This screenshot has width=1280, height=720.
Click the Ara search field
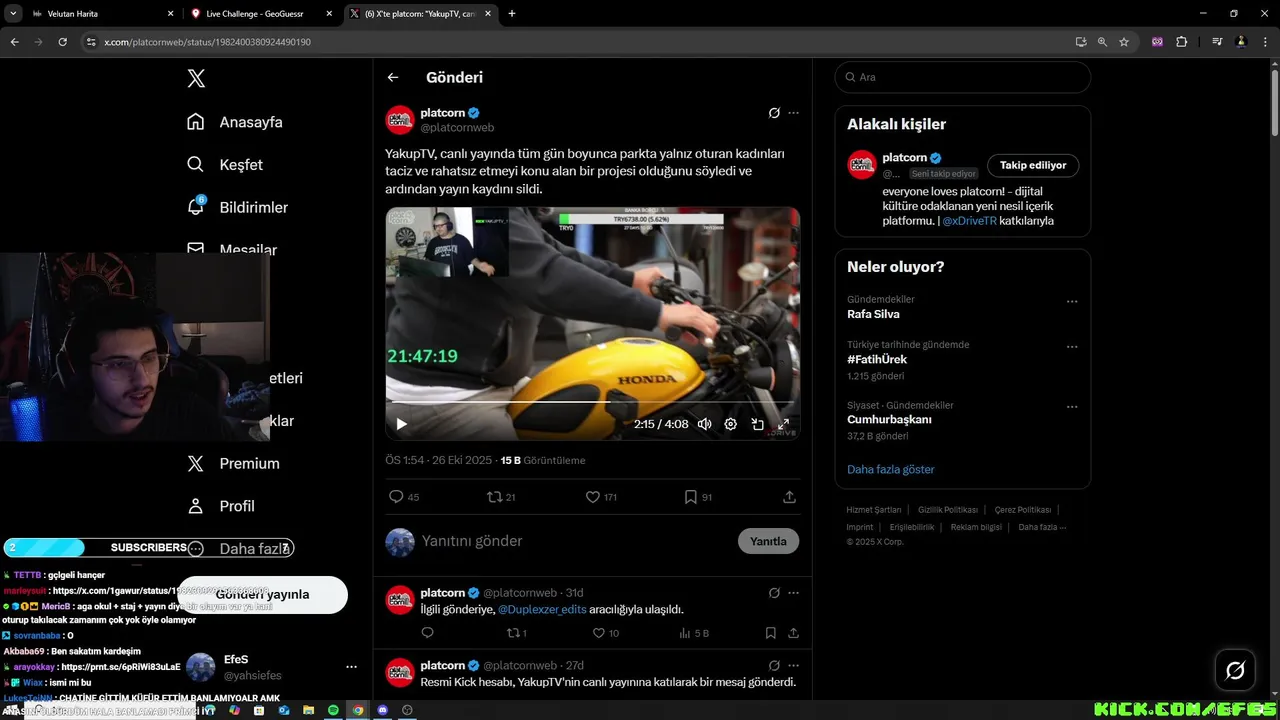coord(962,77)
